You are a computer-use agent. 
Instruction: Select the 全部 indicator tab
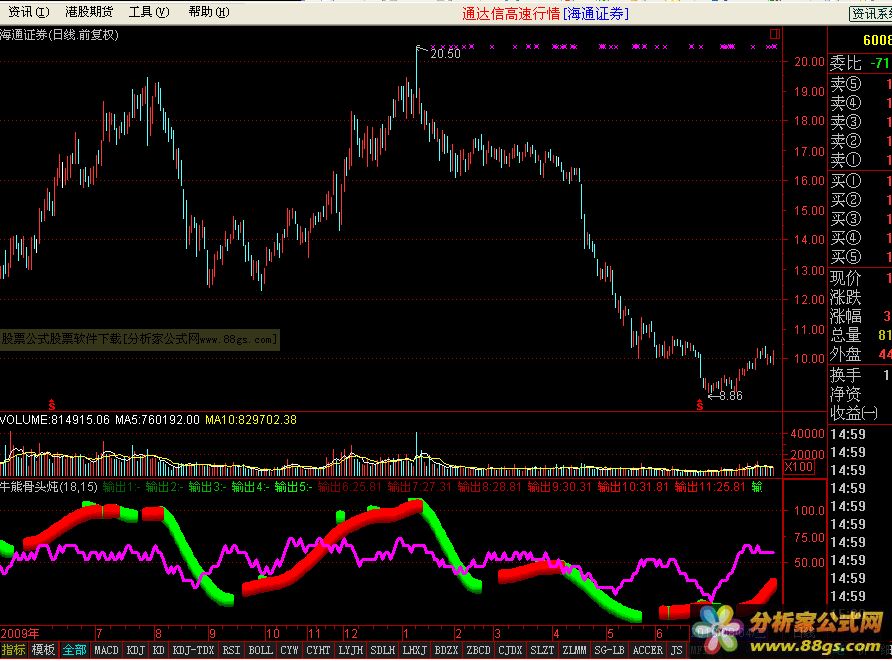(x=75, y=650)
